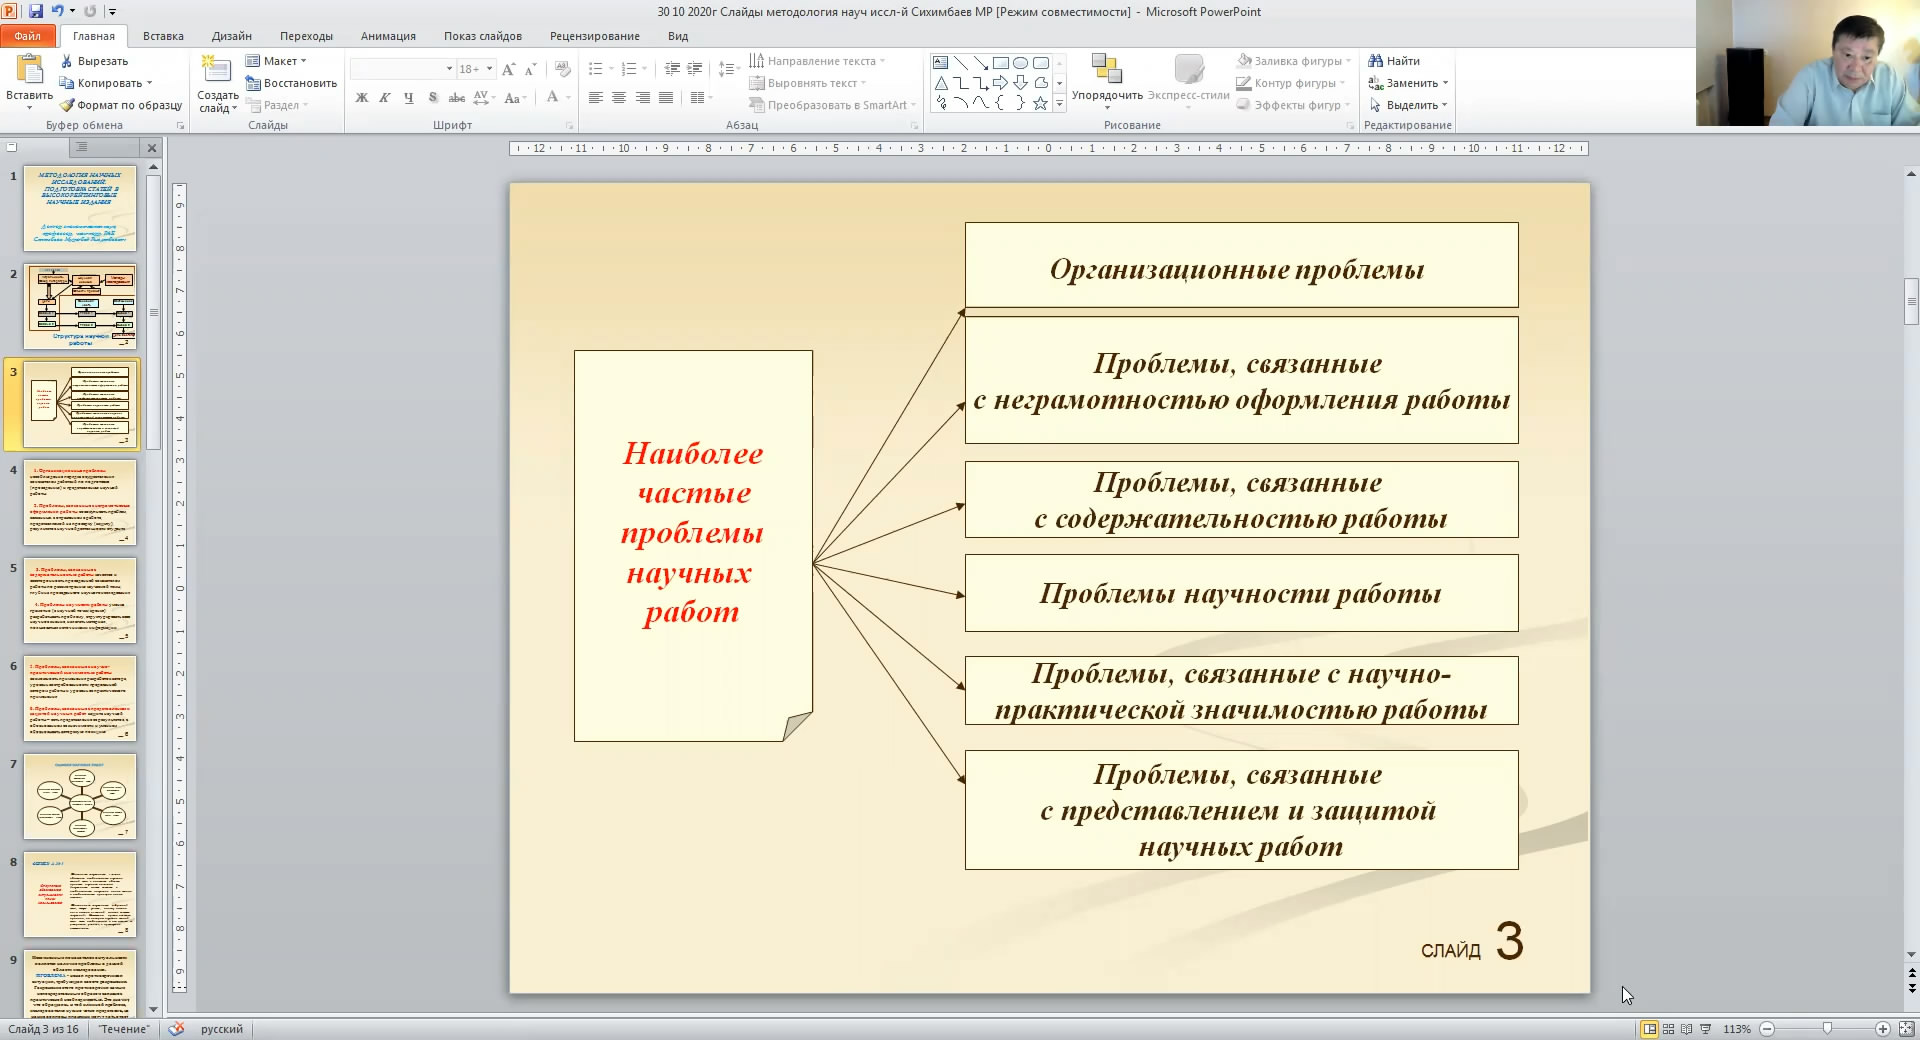Toggle Underline (Ч) text formatting
Screen dimensions: 1920x1040
coord(409,98)
